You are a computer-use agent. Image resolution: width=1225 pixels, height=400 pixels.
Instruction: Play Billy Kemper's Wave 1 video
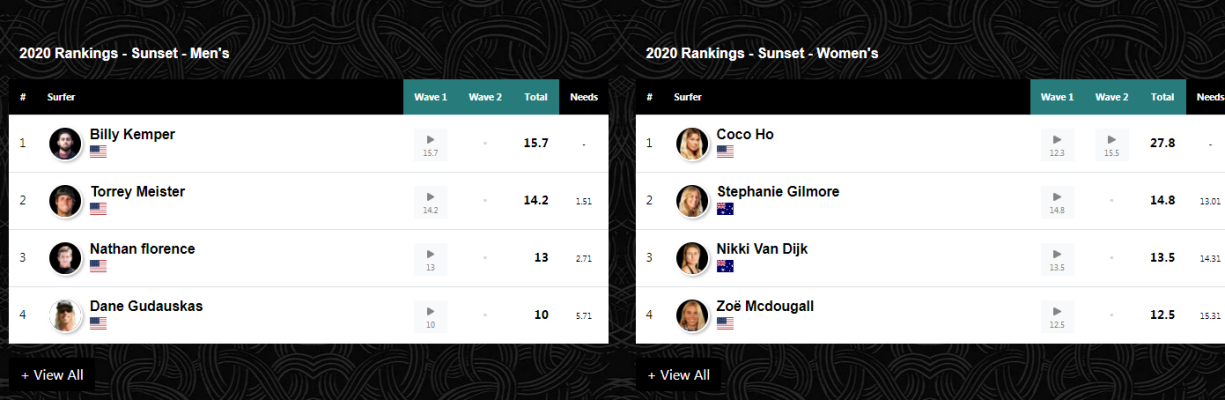[430, 145]
